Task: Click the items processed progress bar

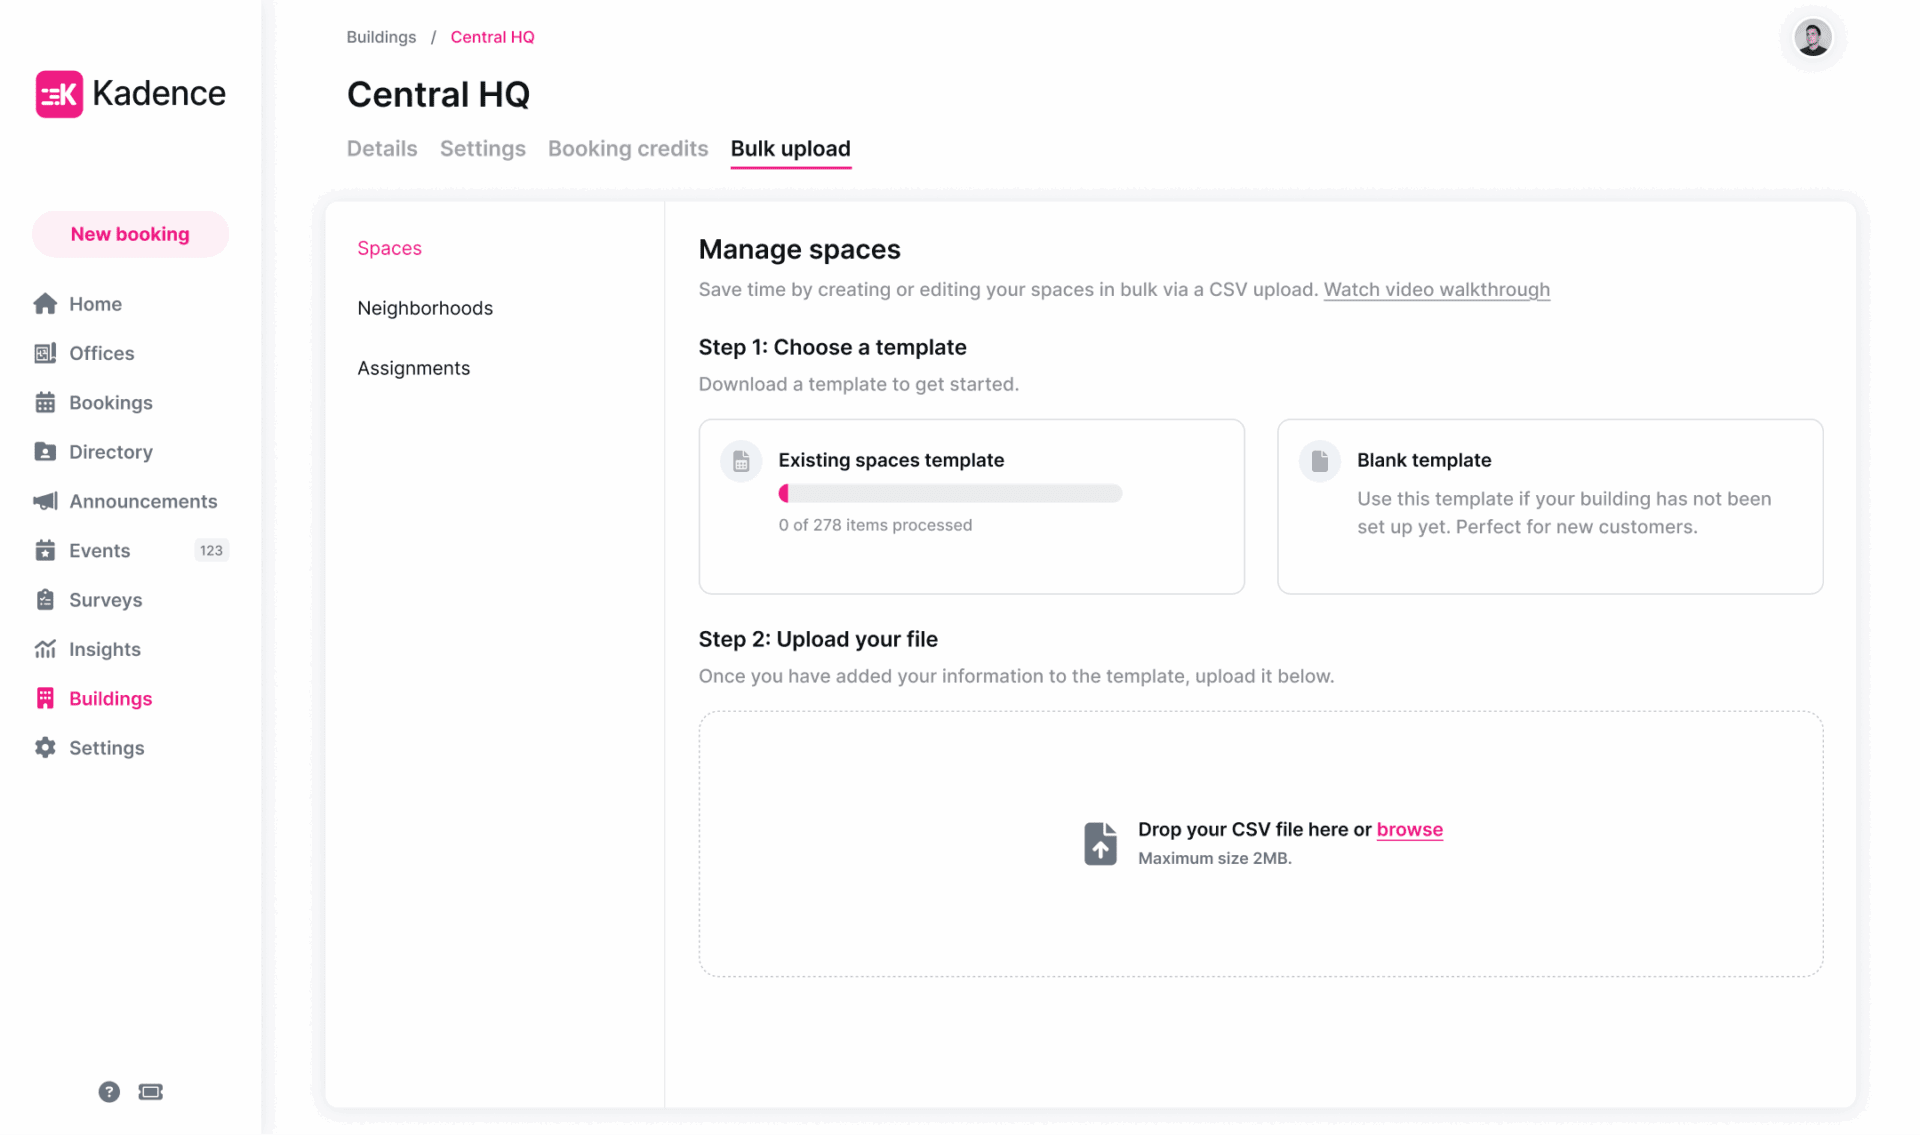Action: click(x=950, y=493)
